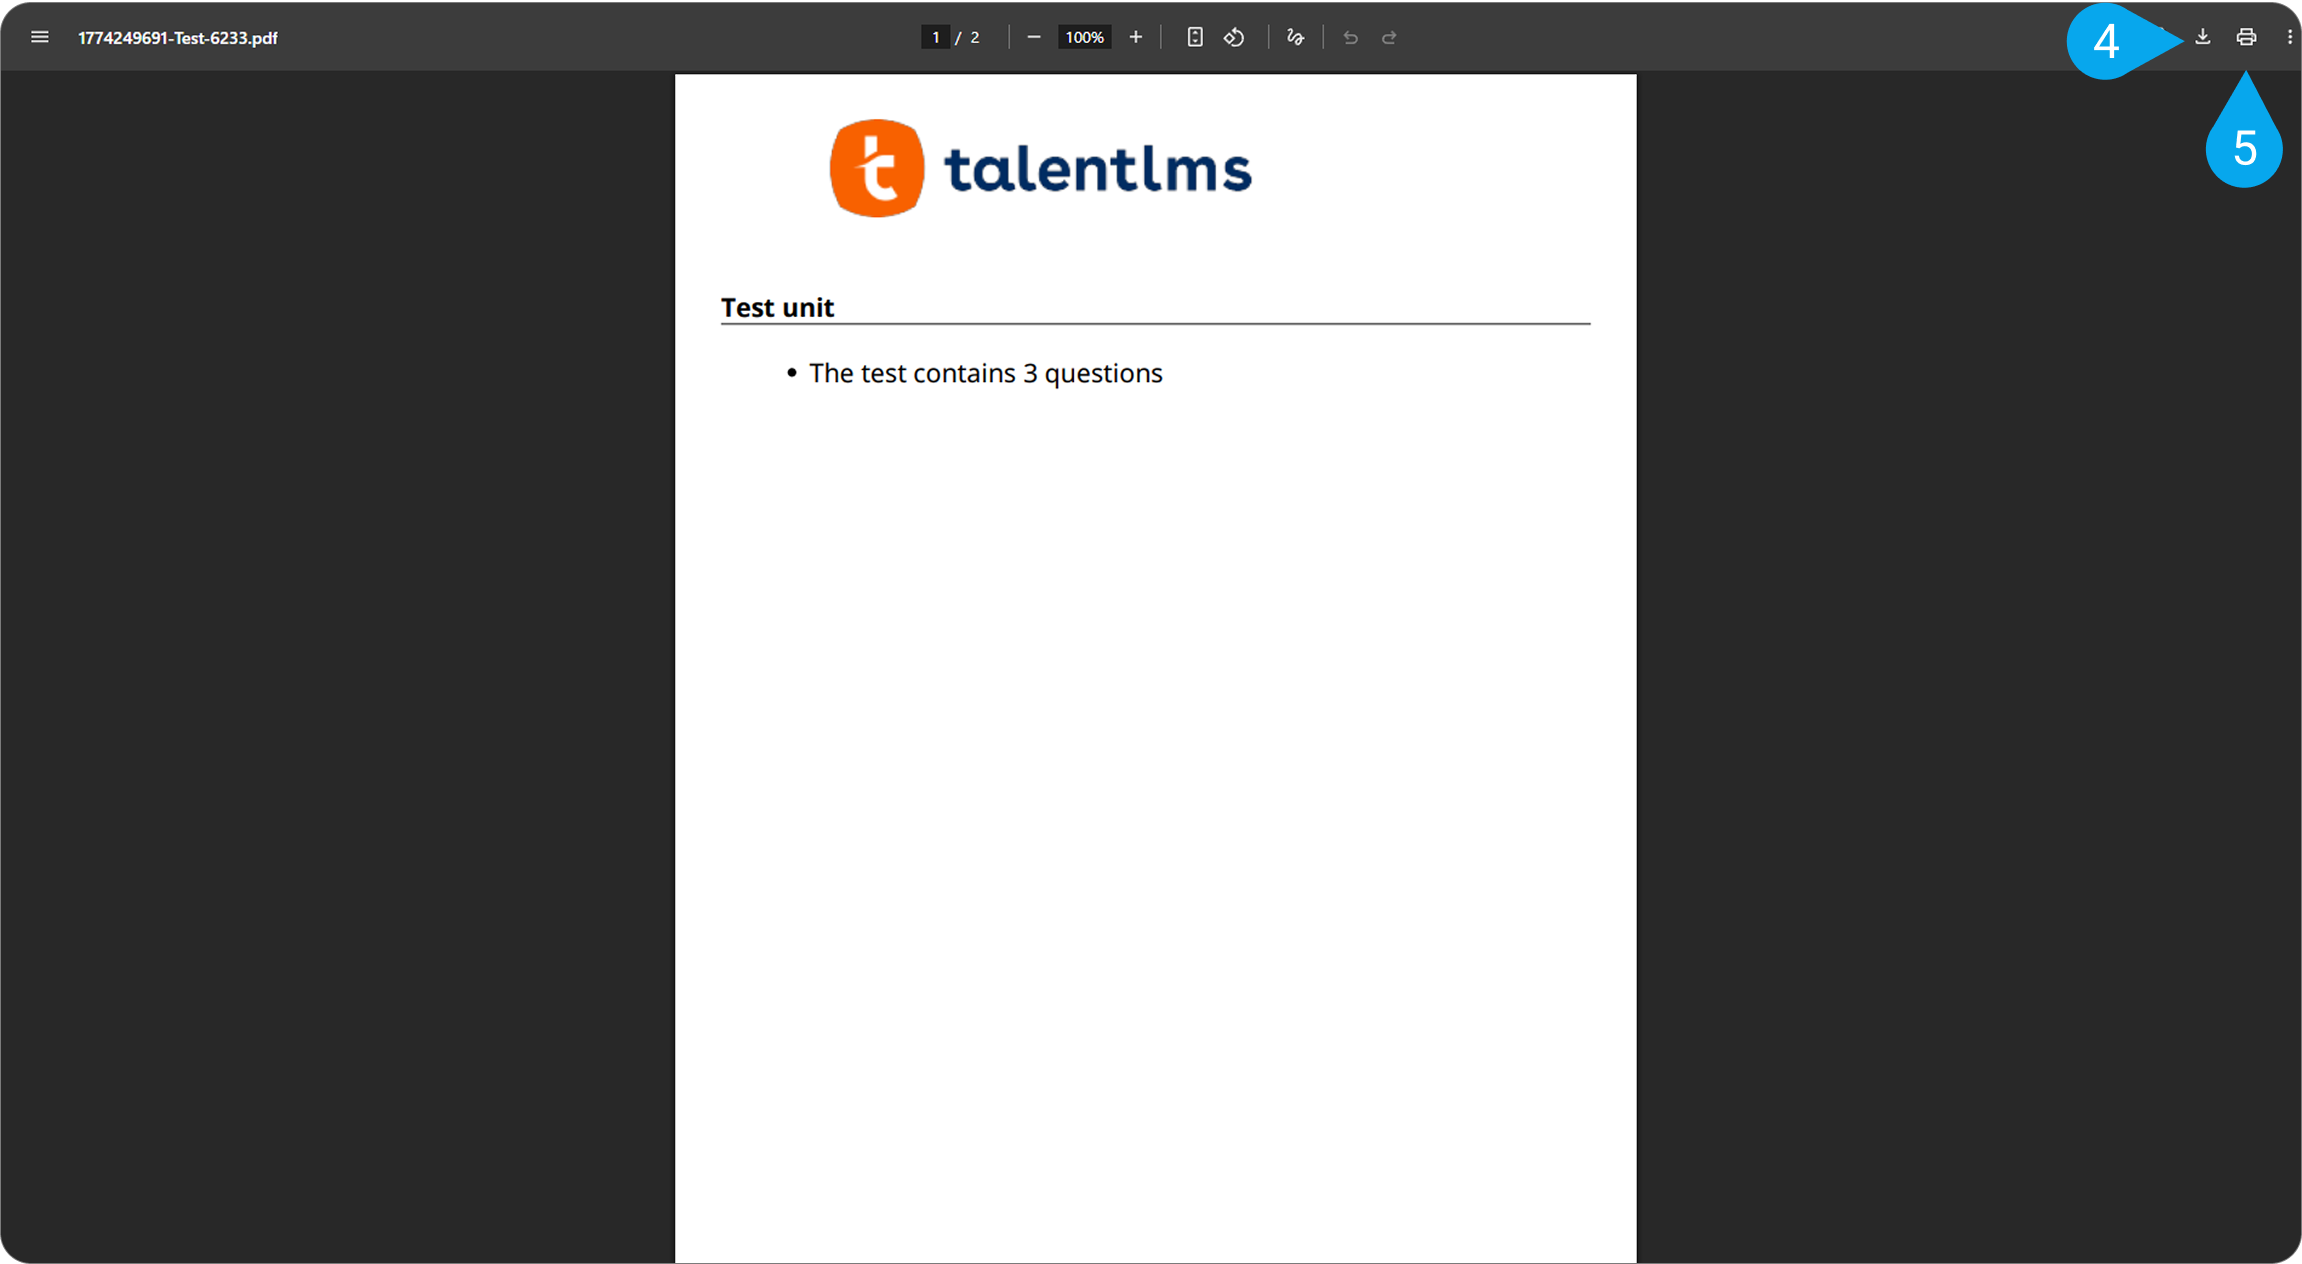Click the text about 3 questions

tap(985, 373)
